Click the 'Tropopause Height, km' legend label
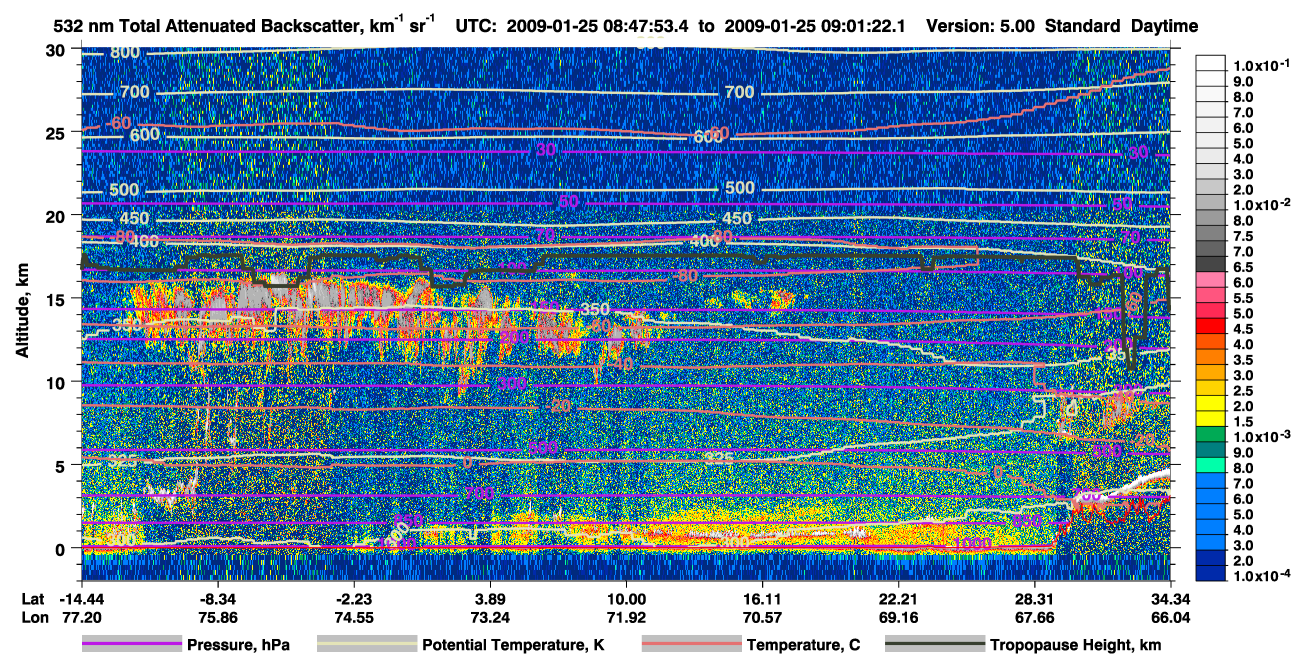The image size is (1300, 667). 1075,645
